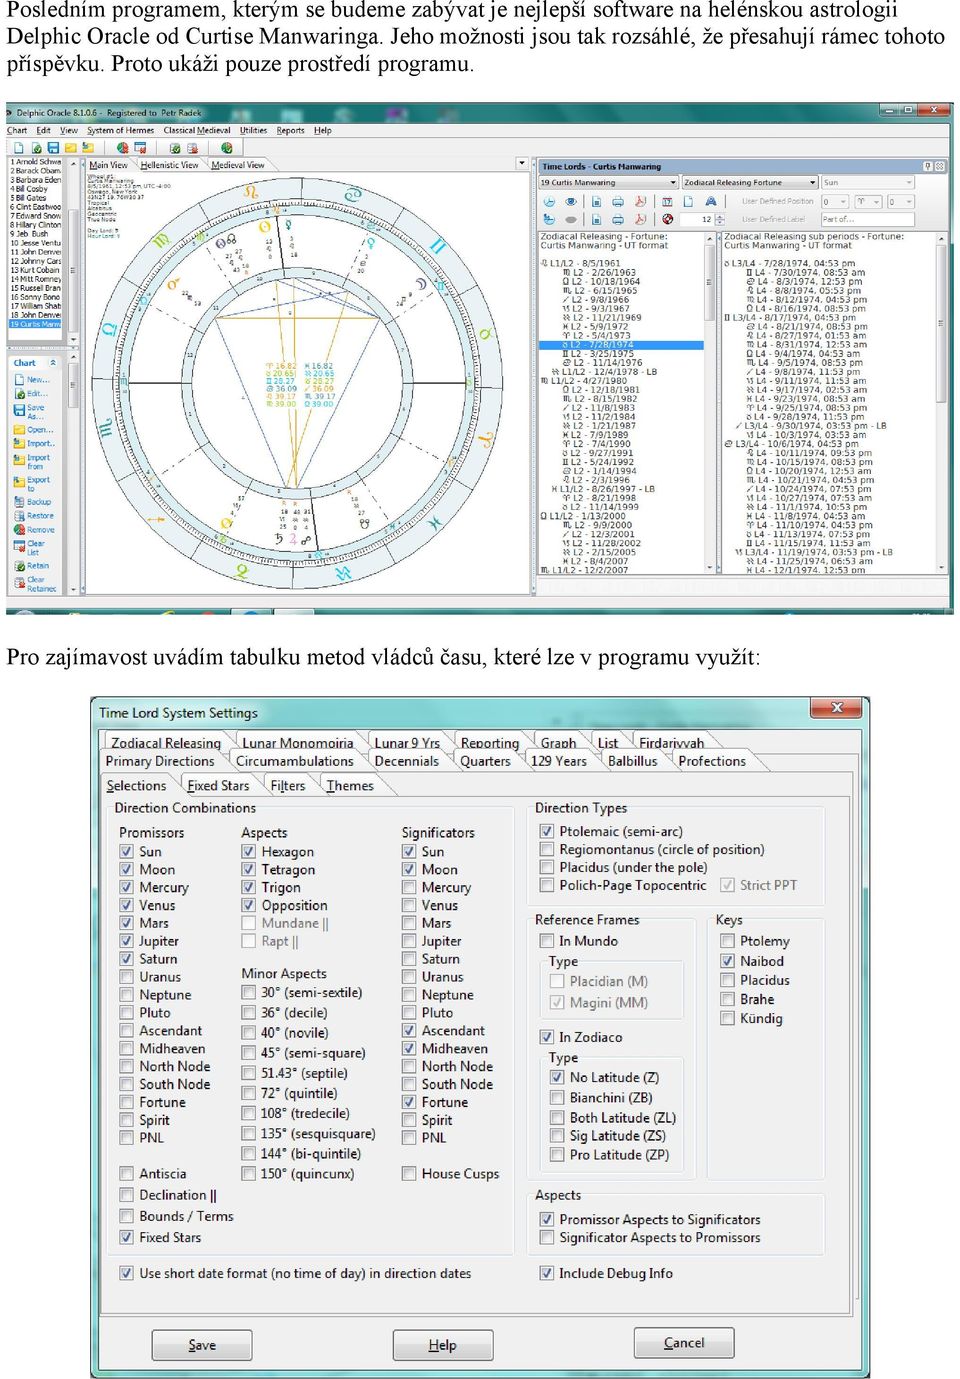Toggle the Naibod key checkbox

728,961
